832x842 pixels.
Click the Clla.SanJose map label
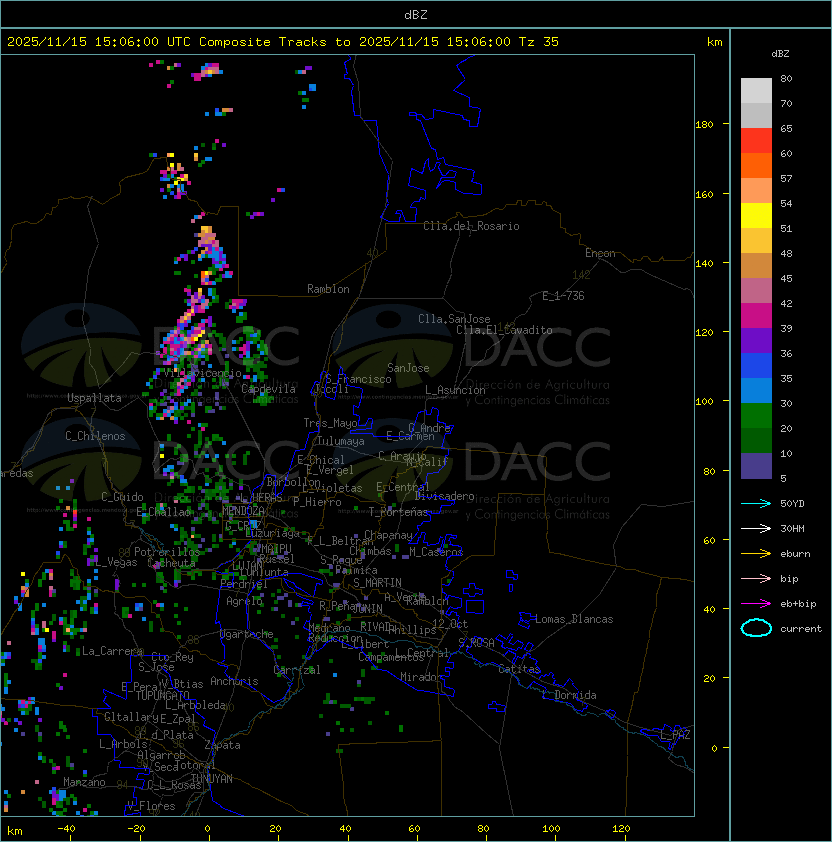pos(454,319)
